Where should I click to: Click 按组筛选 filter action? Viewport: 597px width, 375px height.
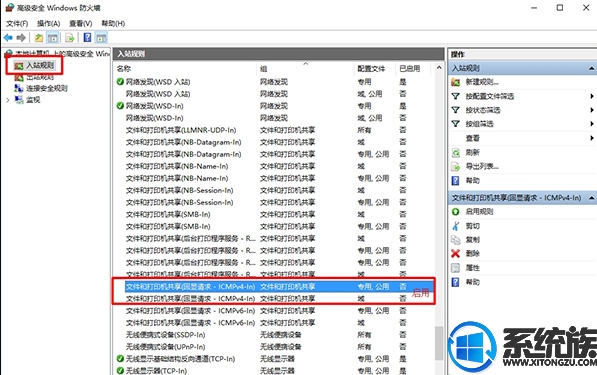479,124
